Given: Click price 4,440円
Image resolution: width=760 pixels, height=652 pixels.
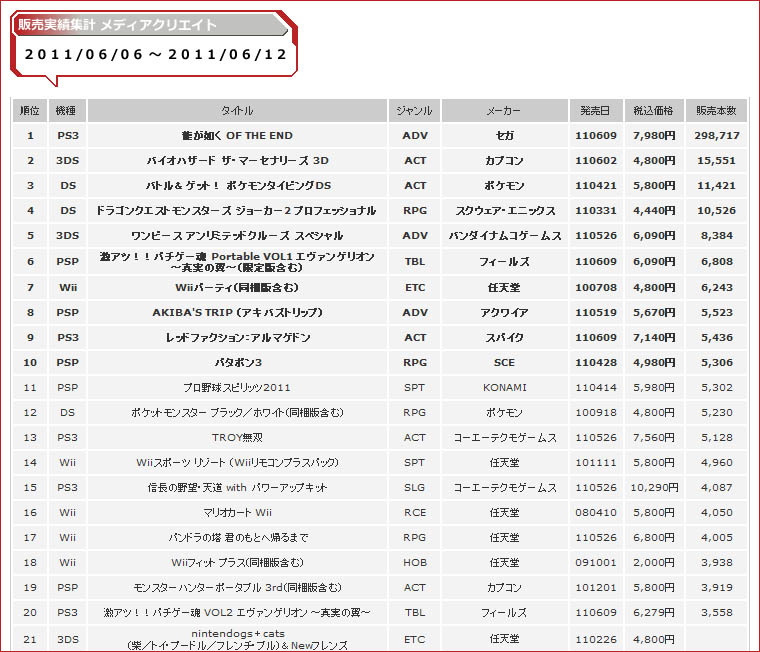Looking at the screenshot, I should 654,210.
